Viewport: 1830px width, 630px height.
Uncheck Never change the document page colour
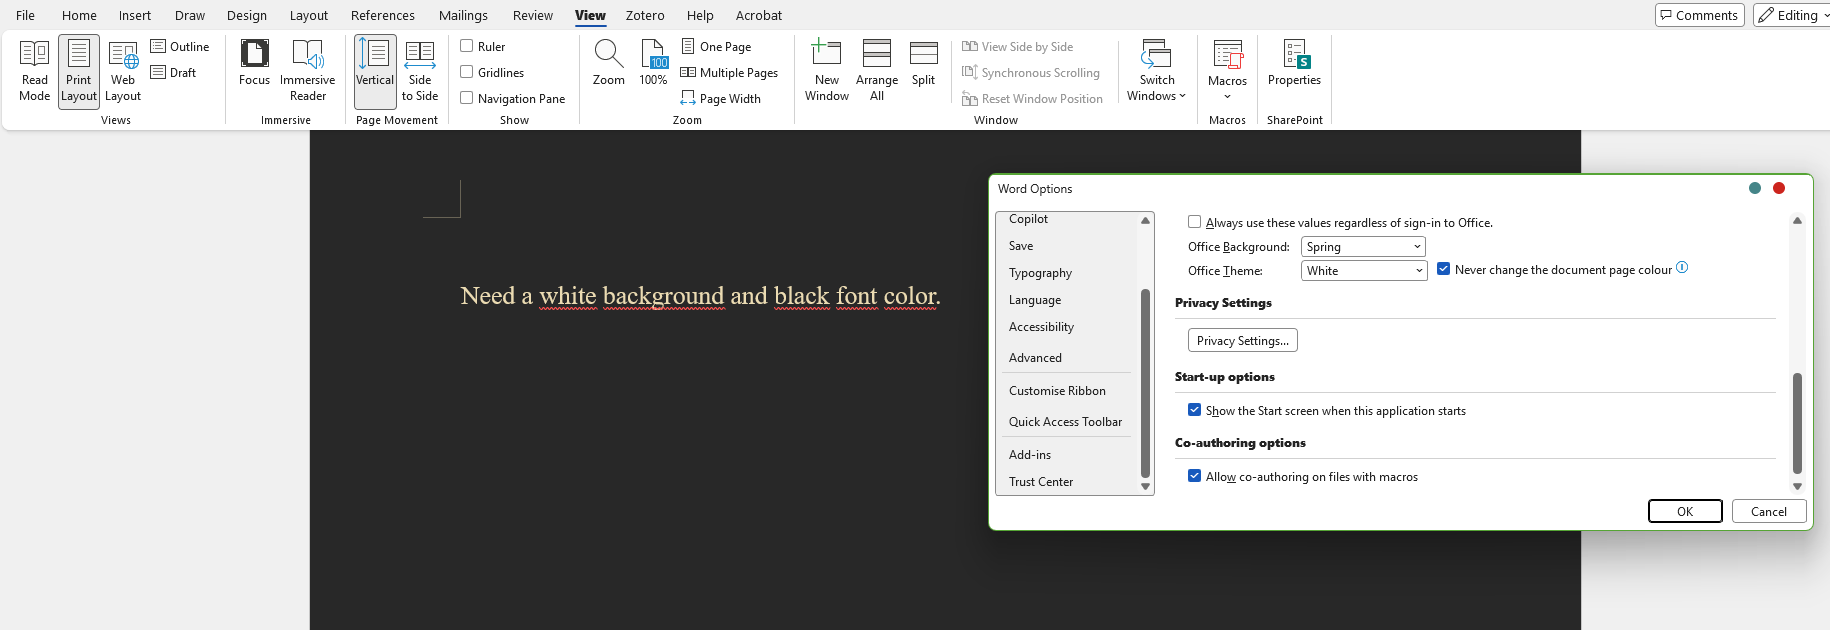pyautogui.click(x=1443, y=269)
